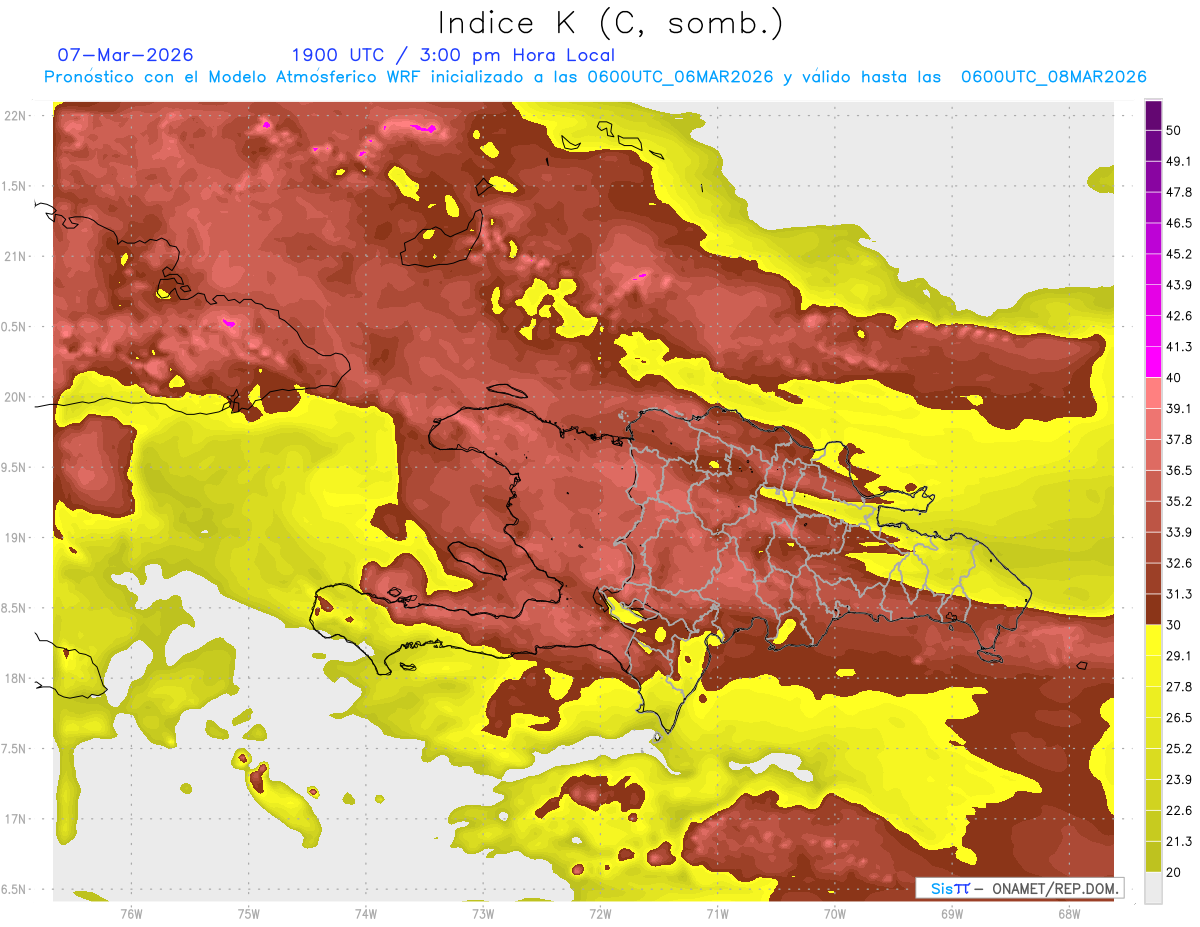Click legend value '35.2'

[x=1180, y=501]
